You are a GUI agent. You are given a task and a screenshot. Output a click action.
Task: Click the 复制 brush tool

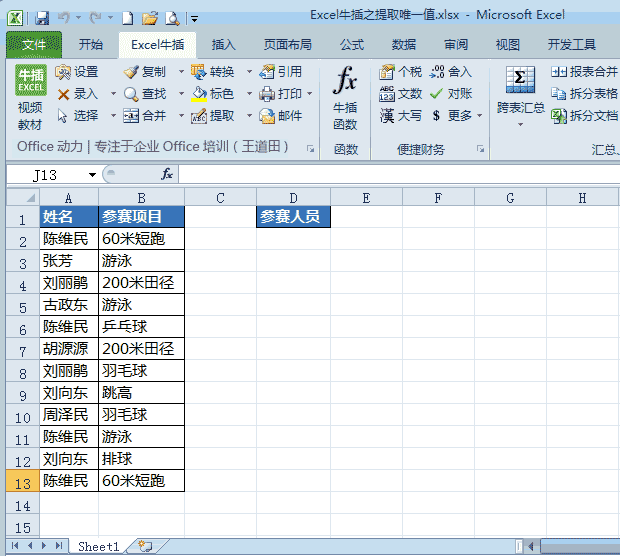click(x=144, y=72)
